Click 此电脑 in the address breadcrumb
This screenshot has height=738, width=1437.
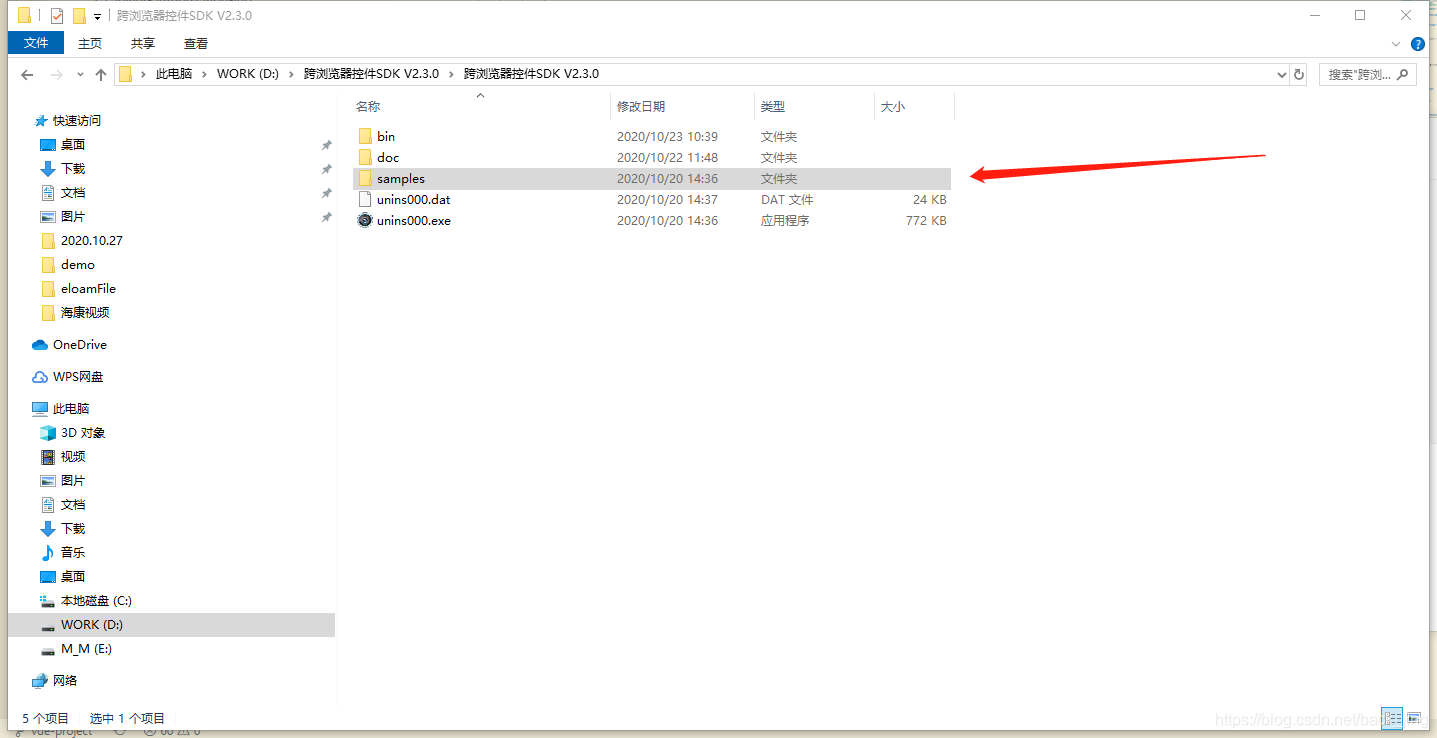(174, 74)
